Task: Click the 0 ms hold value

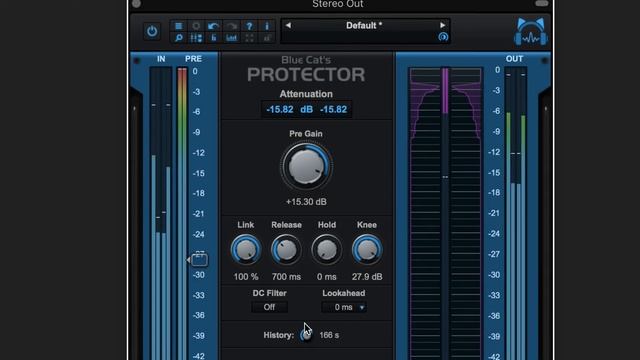Action: (x=327, y=277)
